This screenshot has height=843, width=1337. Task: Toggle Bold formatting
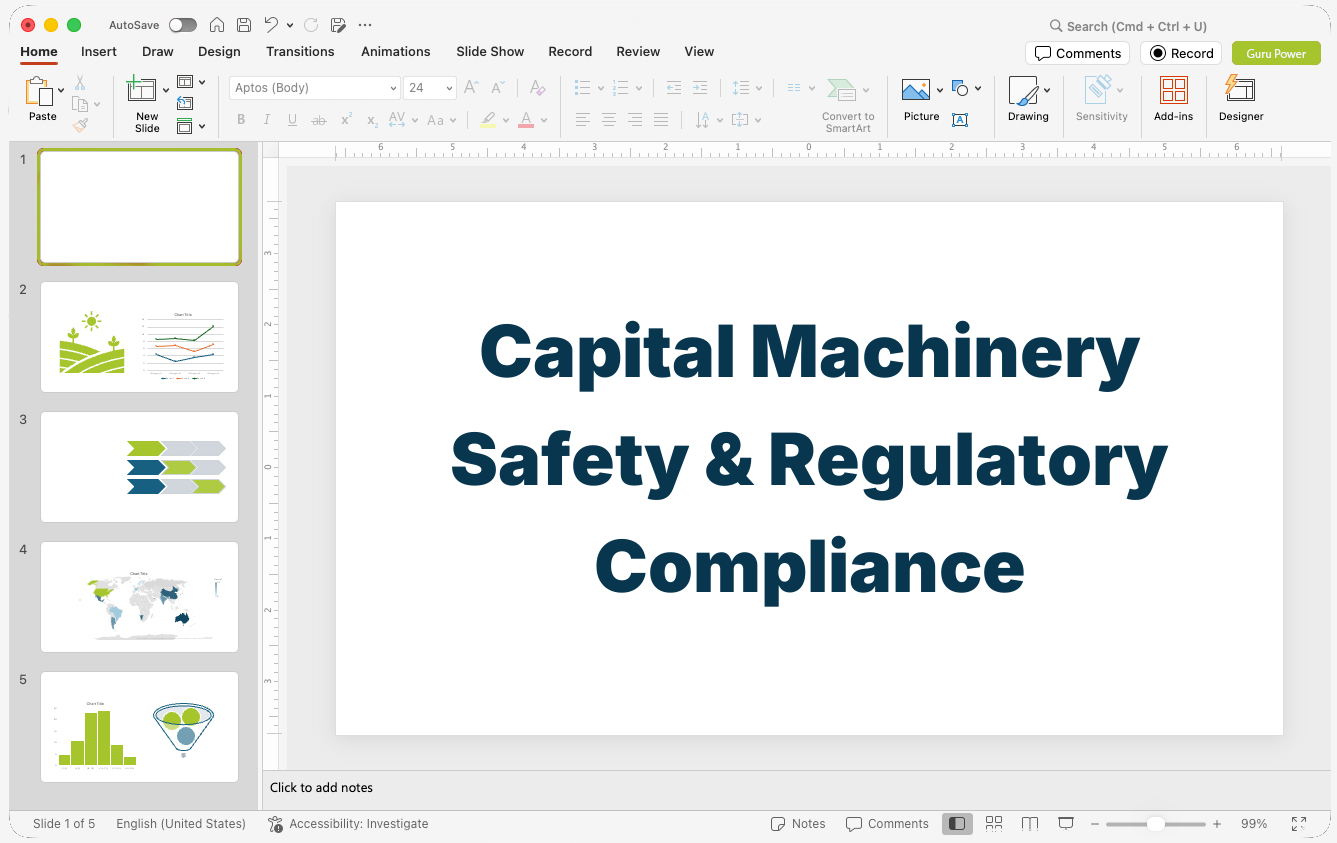241,120
